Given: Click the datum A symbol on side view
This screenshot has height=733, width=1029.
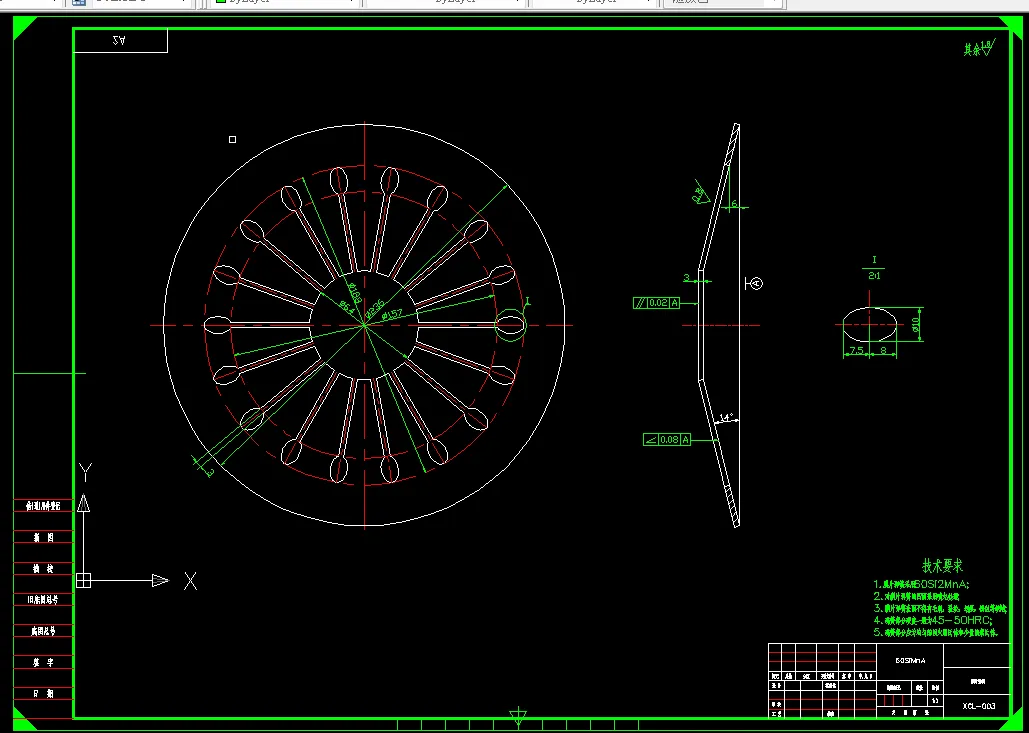Looking at the screenshot, I should [754, 283].
